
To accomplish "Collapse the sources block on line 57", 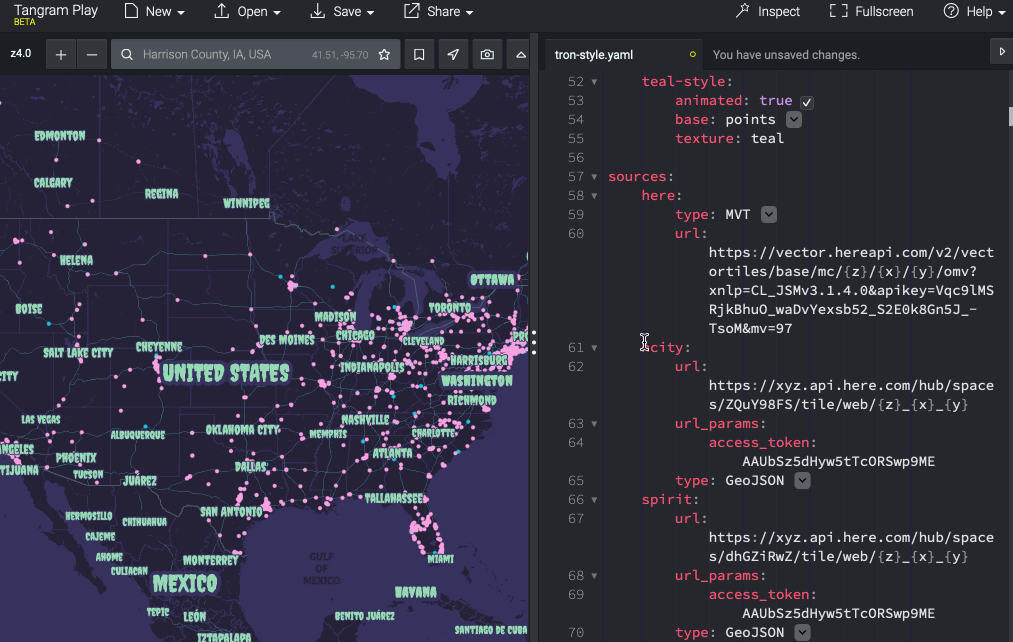I will pyautogui.click(x=594, y=177).
